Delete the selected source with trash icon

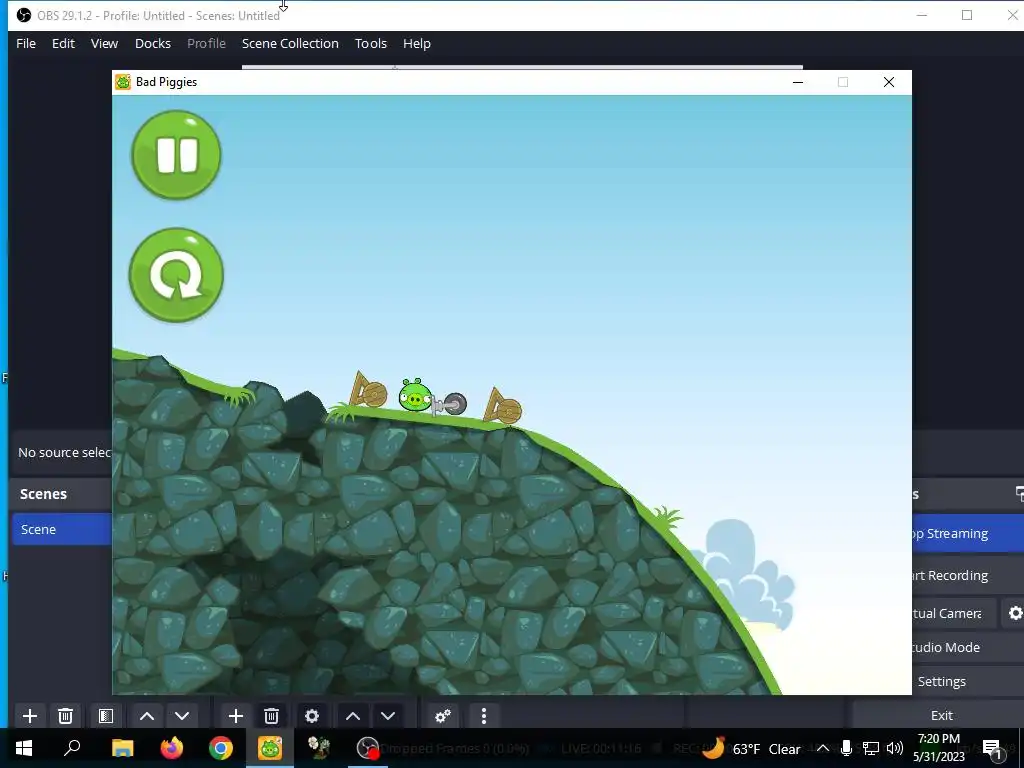(272, 716)
